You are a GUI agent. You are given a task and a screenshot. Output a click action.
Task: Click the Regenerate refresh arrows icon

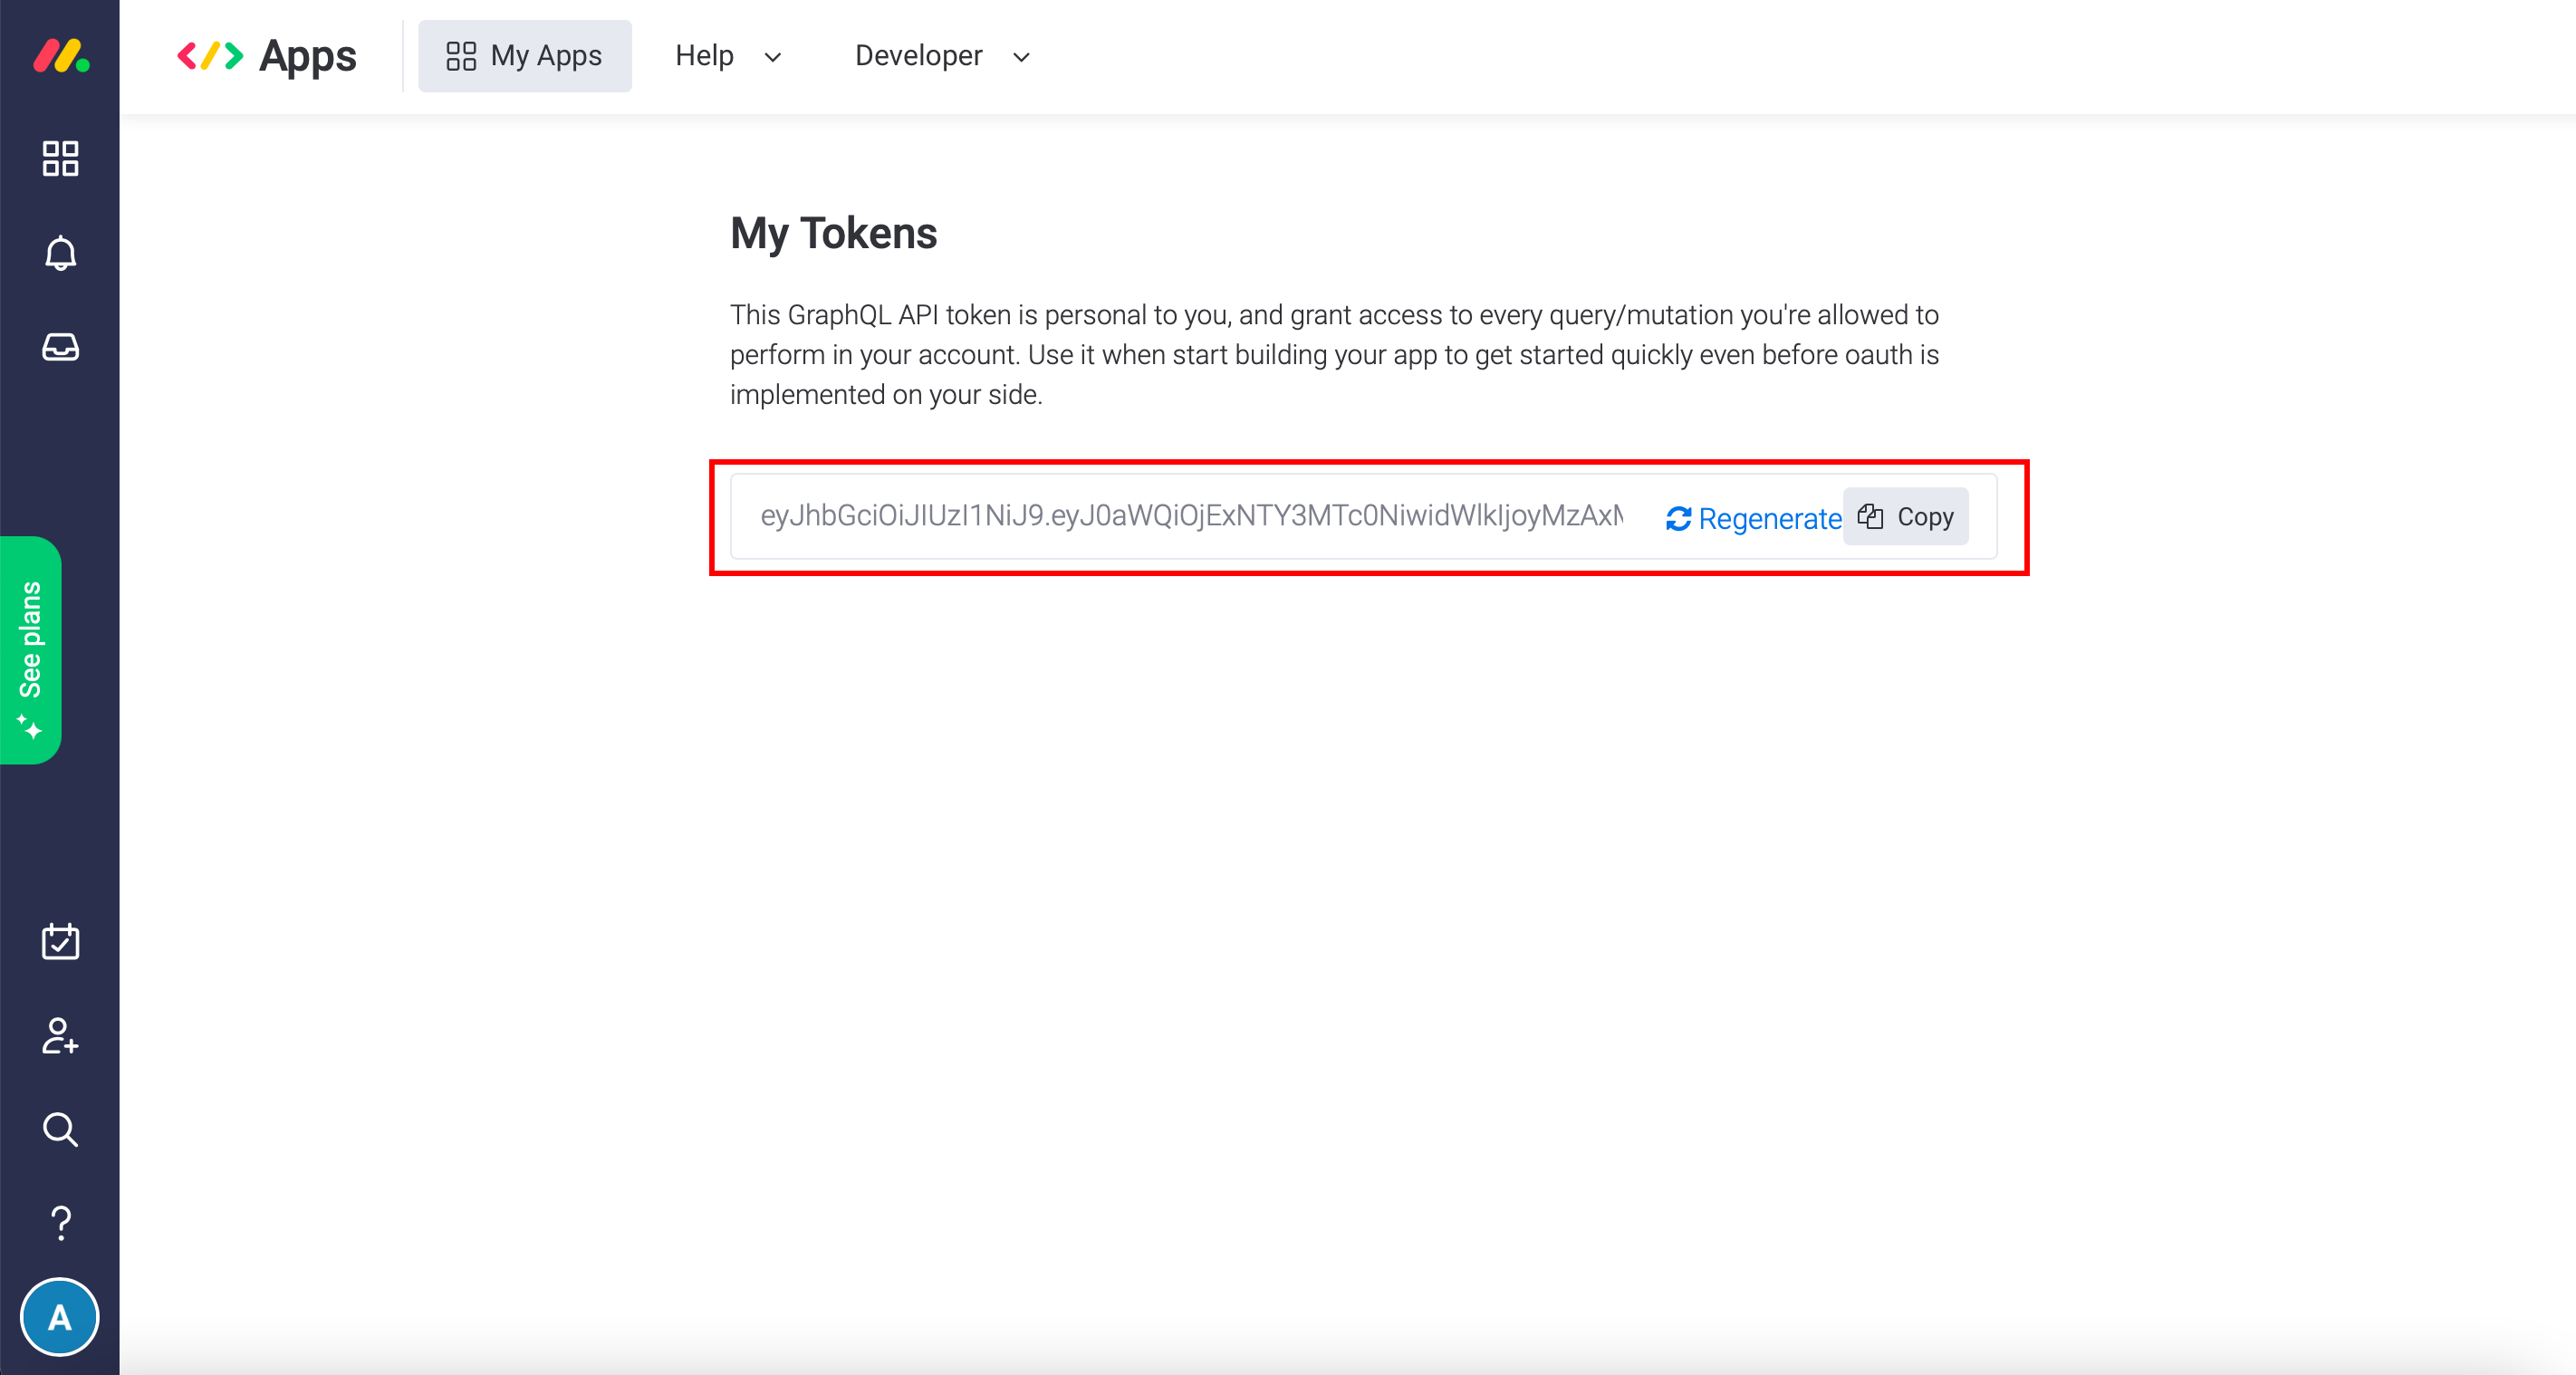[1678, 518]
